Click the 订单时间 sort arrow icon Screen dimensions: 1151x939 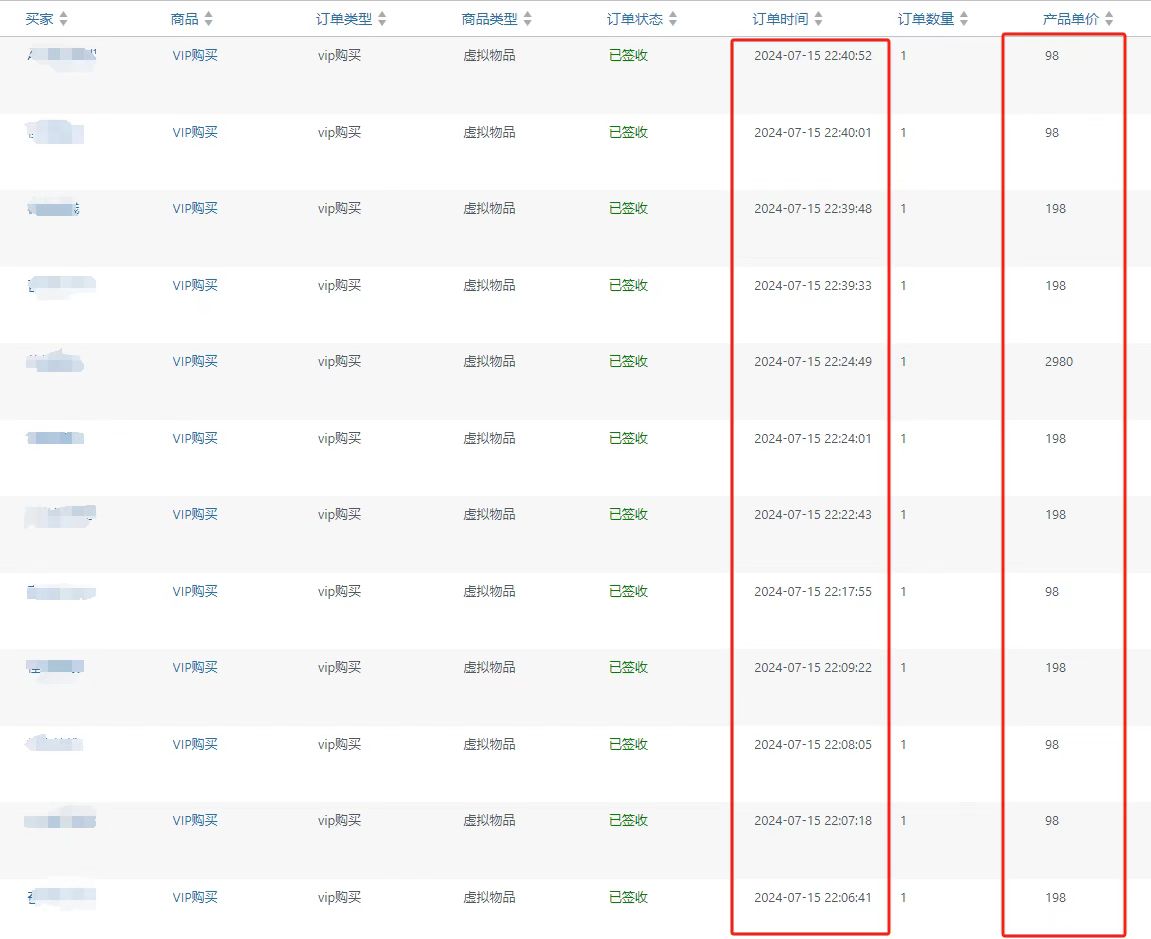(x=818, y=19)
